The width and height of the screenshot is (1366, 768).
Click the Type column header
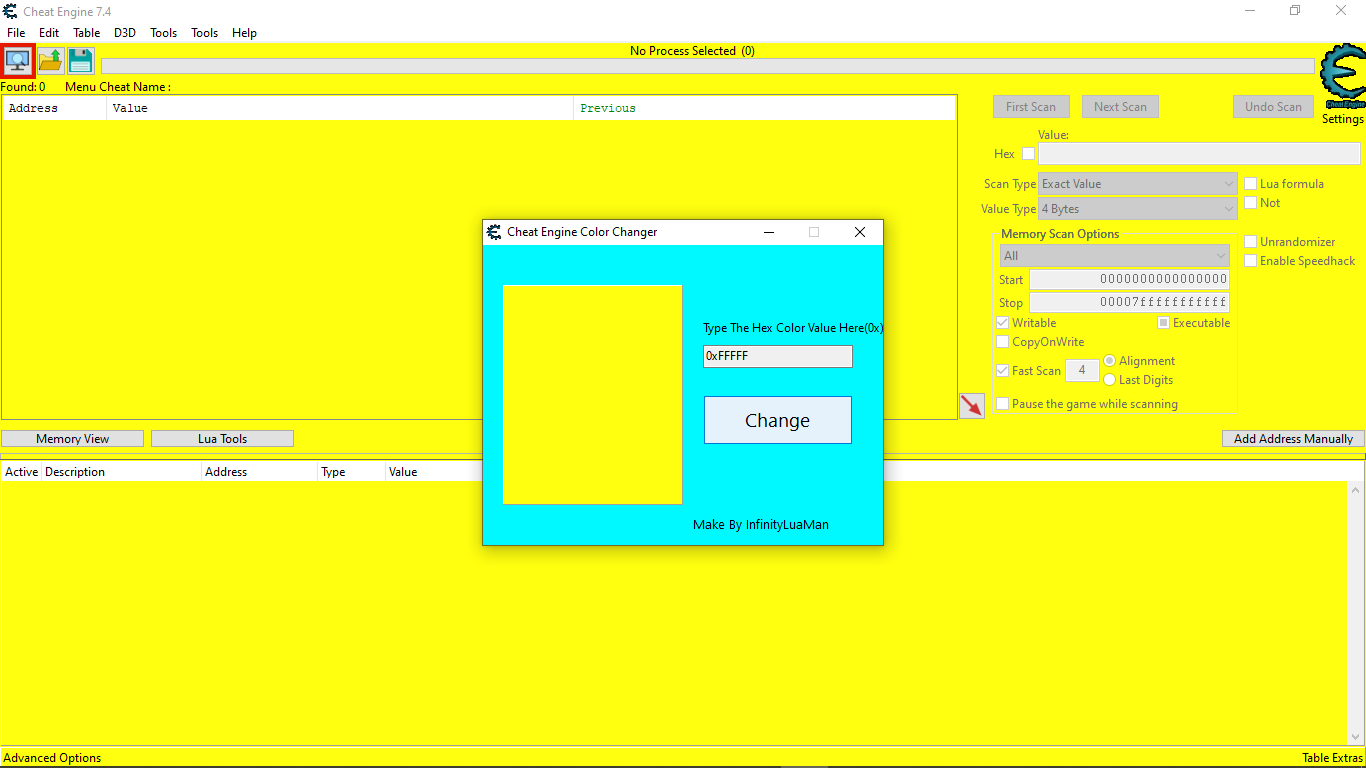click(x=351, y=472)
